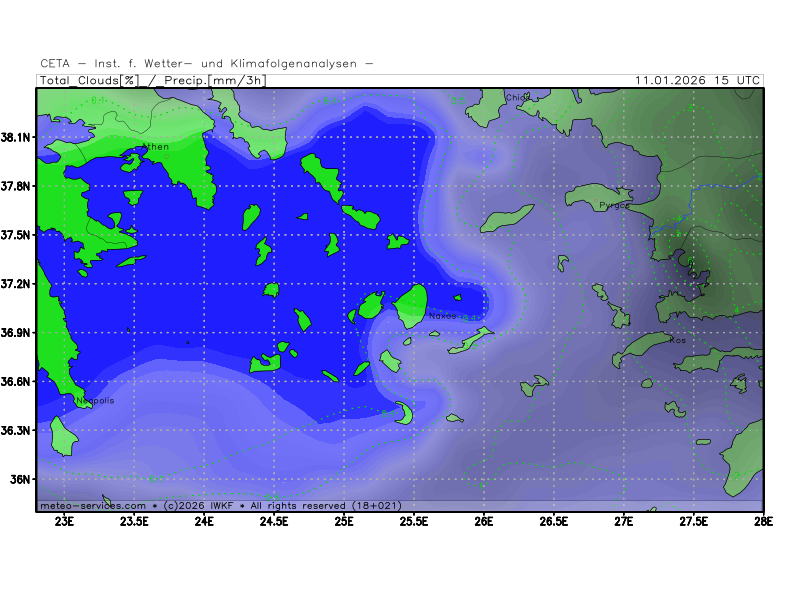Click the 38.1N latitude axis label
Image resolution: width=800 pixels, height=600 pixels.
pos(18,137)
